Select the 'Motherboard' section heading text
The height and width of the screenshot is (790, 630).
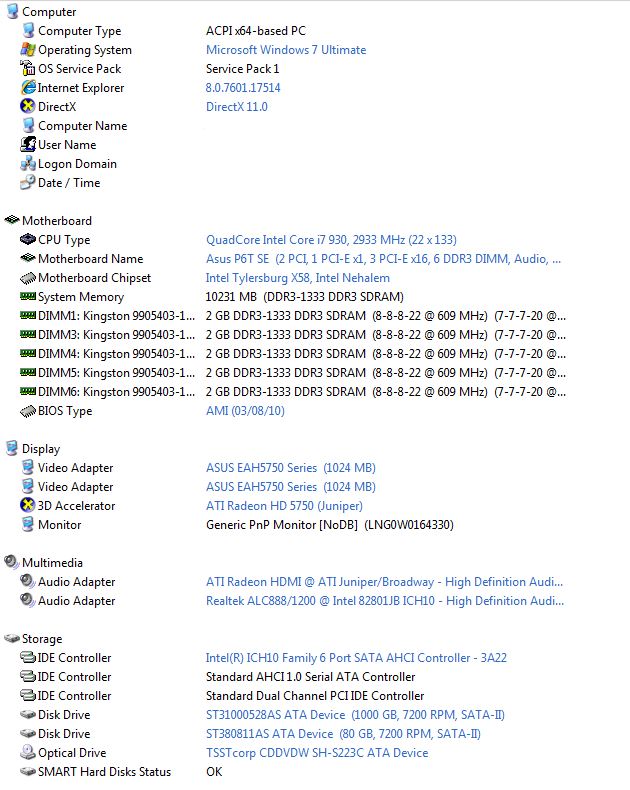click(x=57, y=221)
